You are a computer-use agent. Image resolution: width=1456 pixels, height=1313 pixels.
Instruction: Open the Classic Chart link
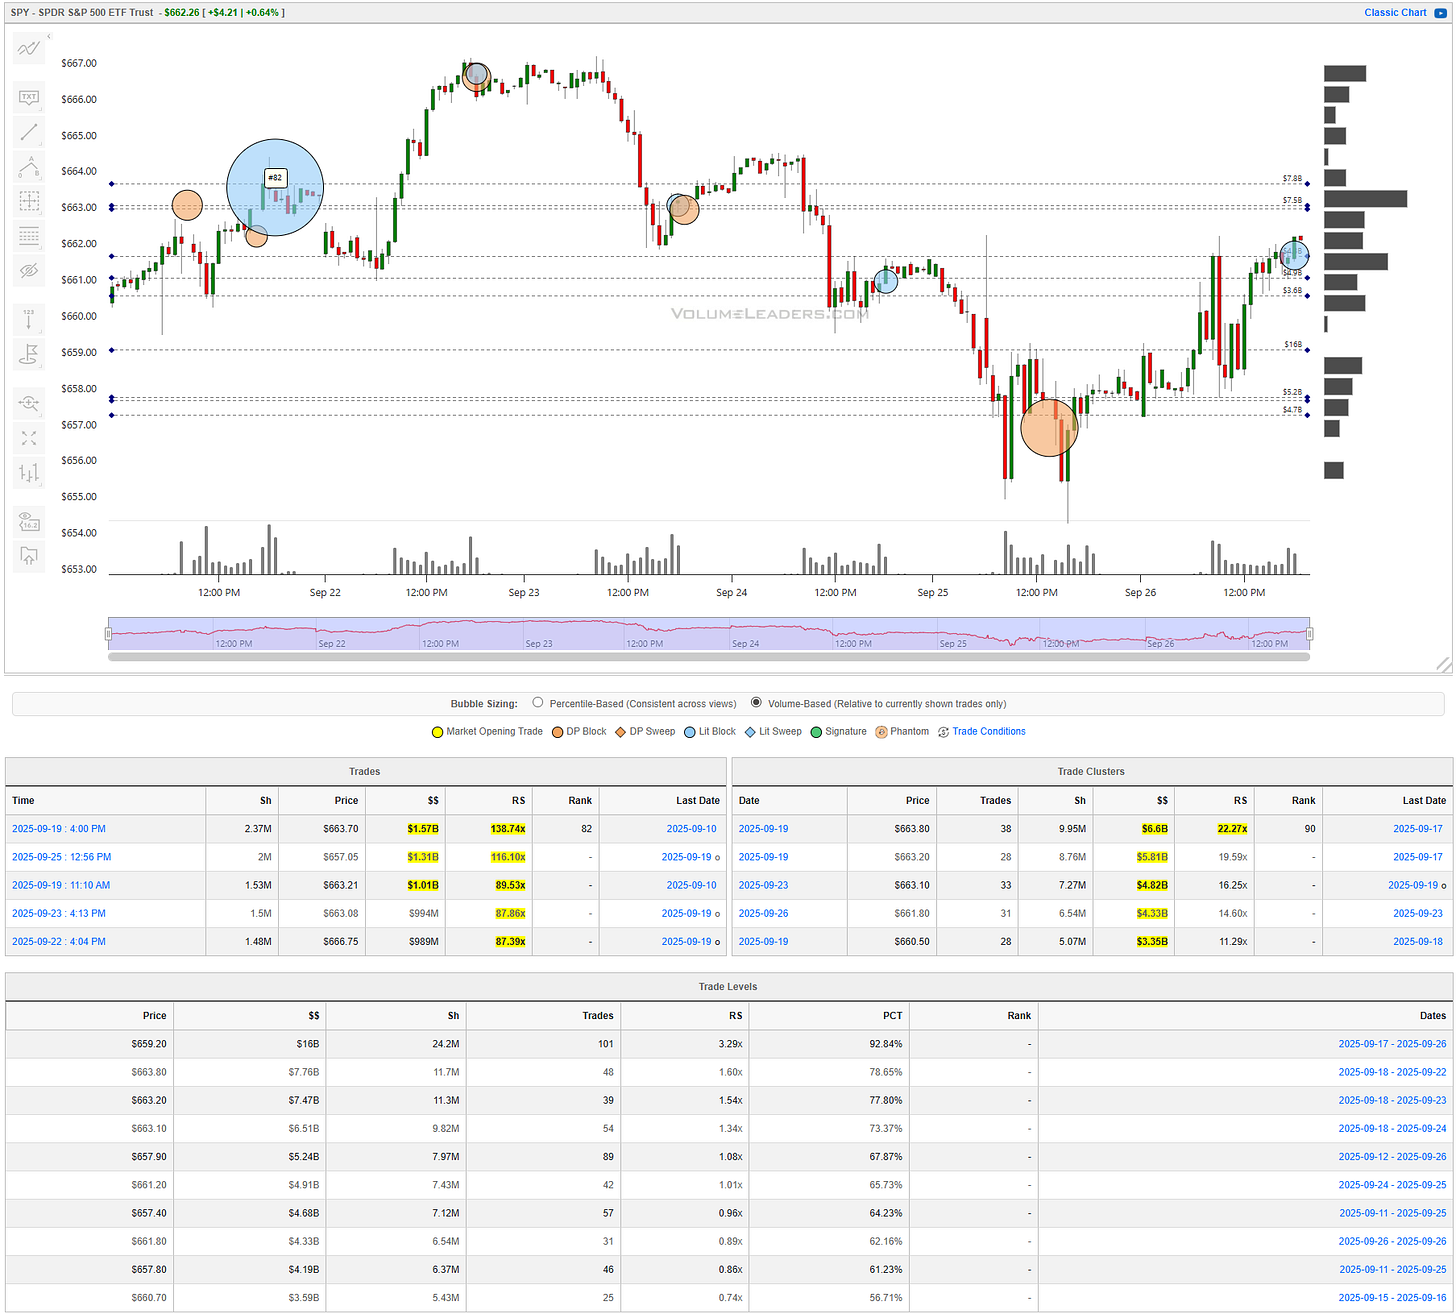click(1395, 13)
